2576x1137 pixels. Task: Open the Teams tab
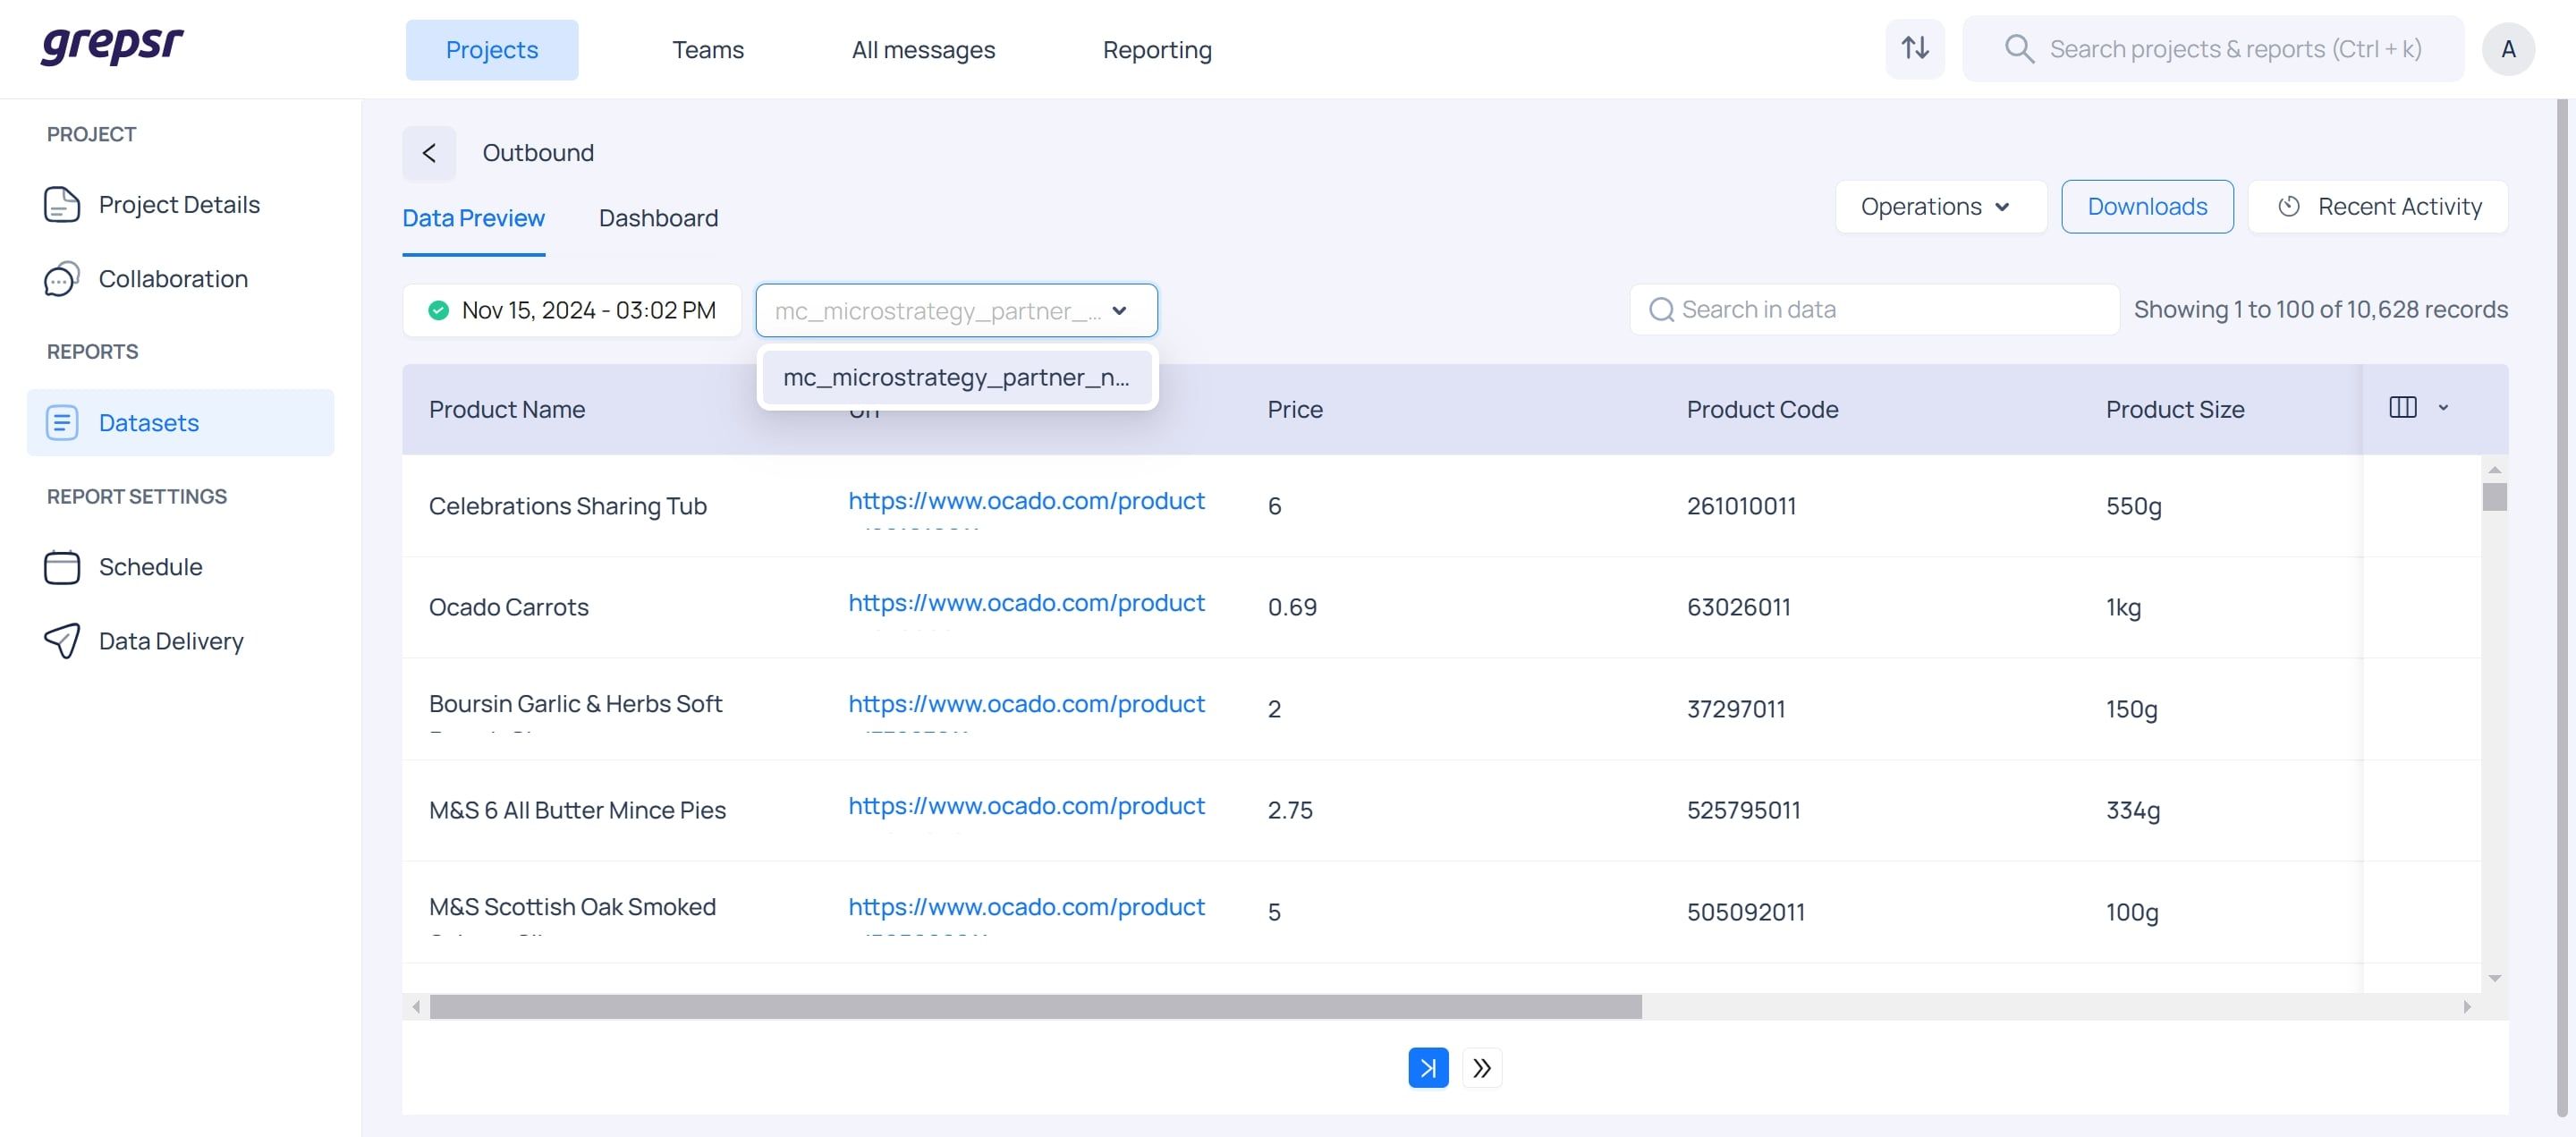coord(708,50)
